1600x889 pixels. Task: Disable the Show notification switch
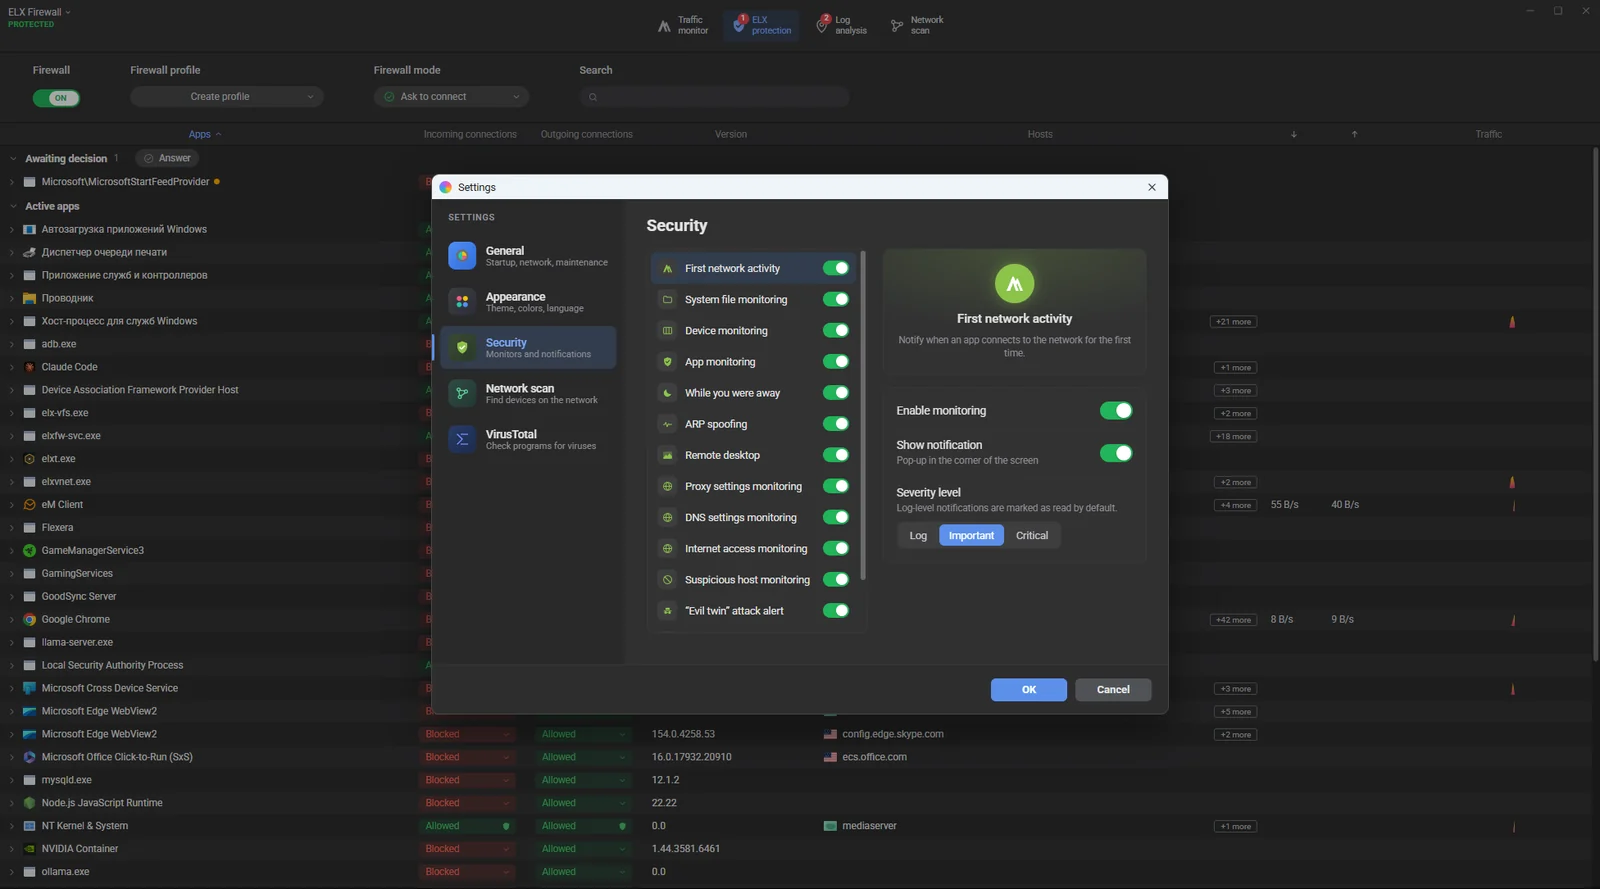pyautogui.click(x=1116, y=453)
